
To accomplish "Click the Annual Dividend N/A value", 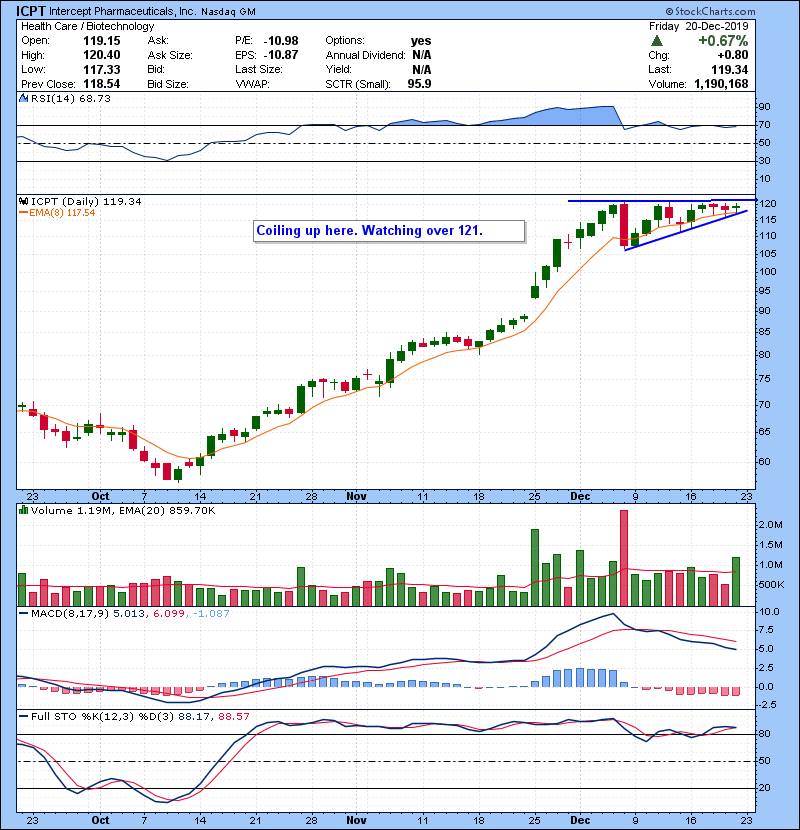I will tap(421, 55).
